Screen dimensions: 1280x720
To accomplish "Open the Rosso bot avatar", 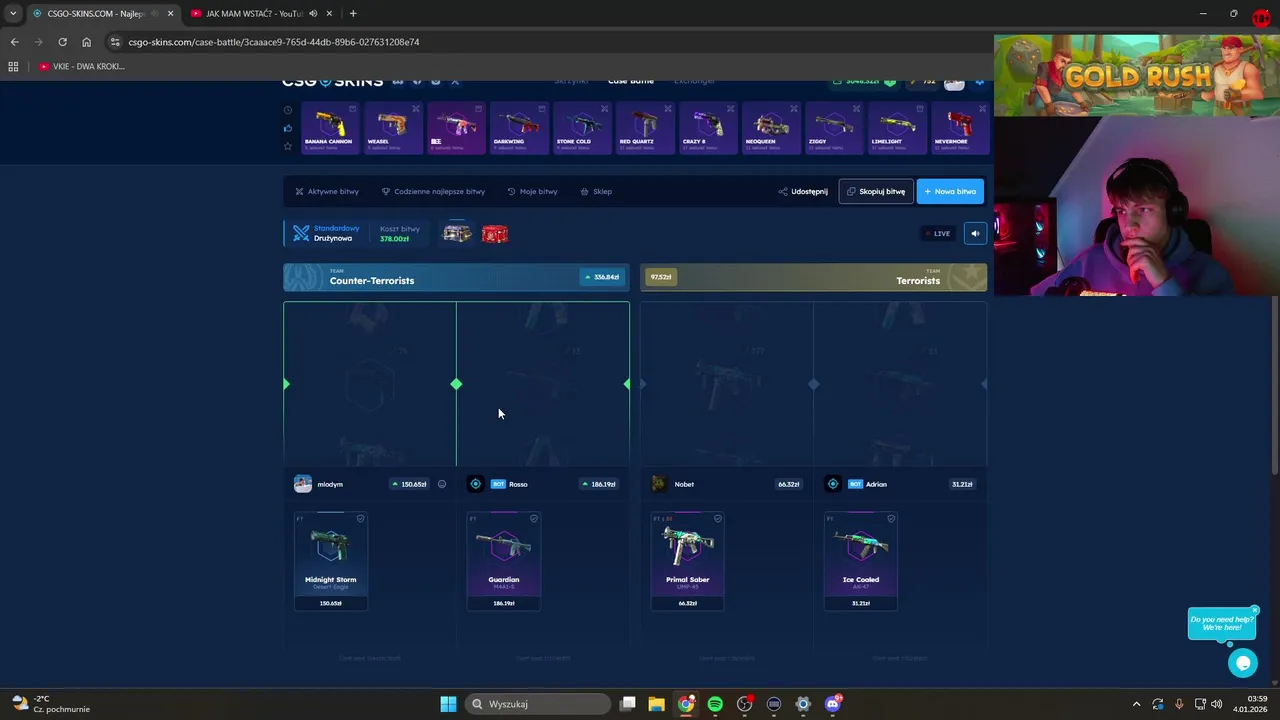I will [x=476, y=484].
